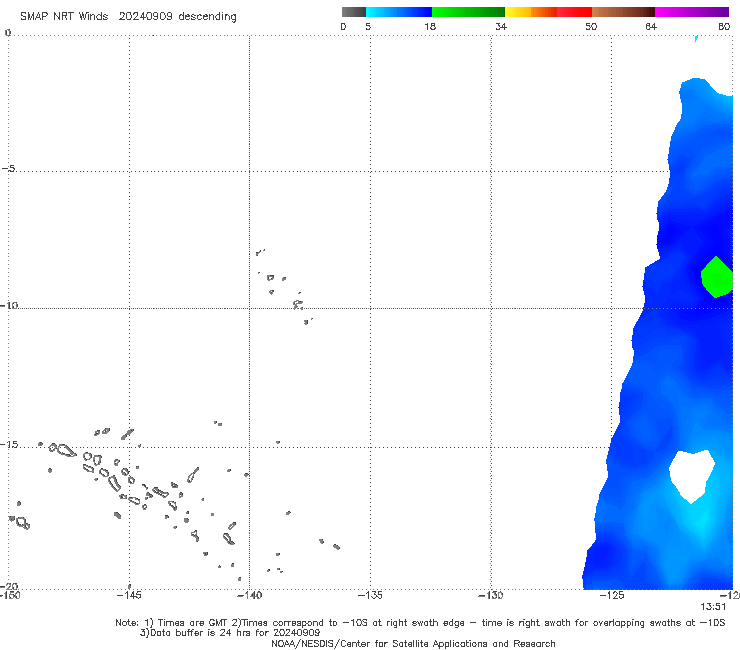740x650 pixels.
Task: Click the longitude label '-125'
Action: click(612, 595)
